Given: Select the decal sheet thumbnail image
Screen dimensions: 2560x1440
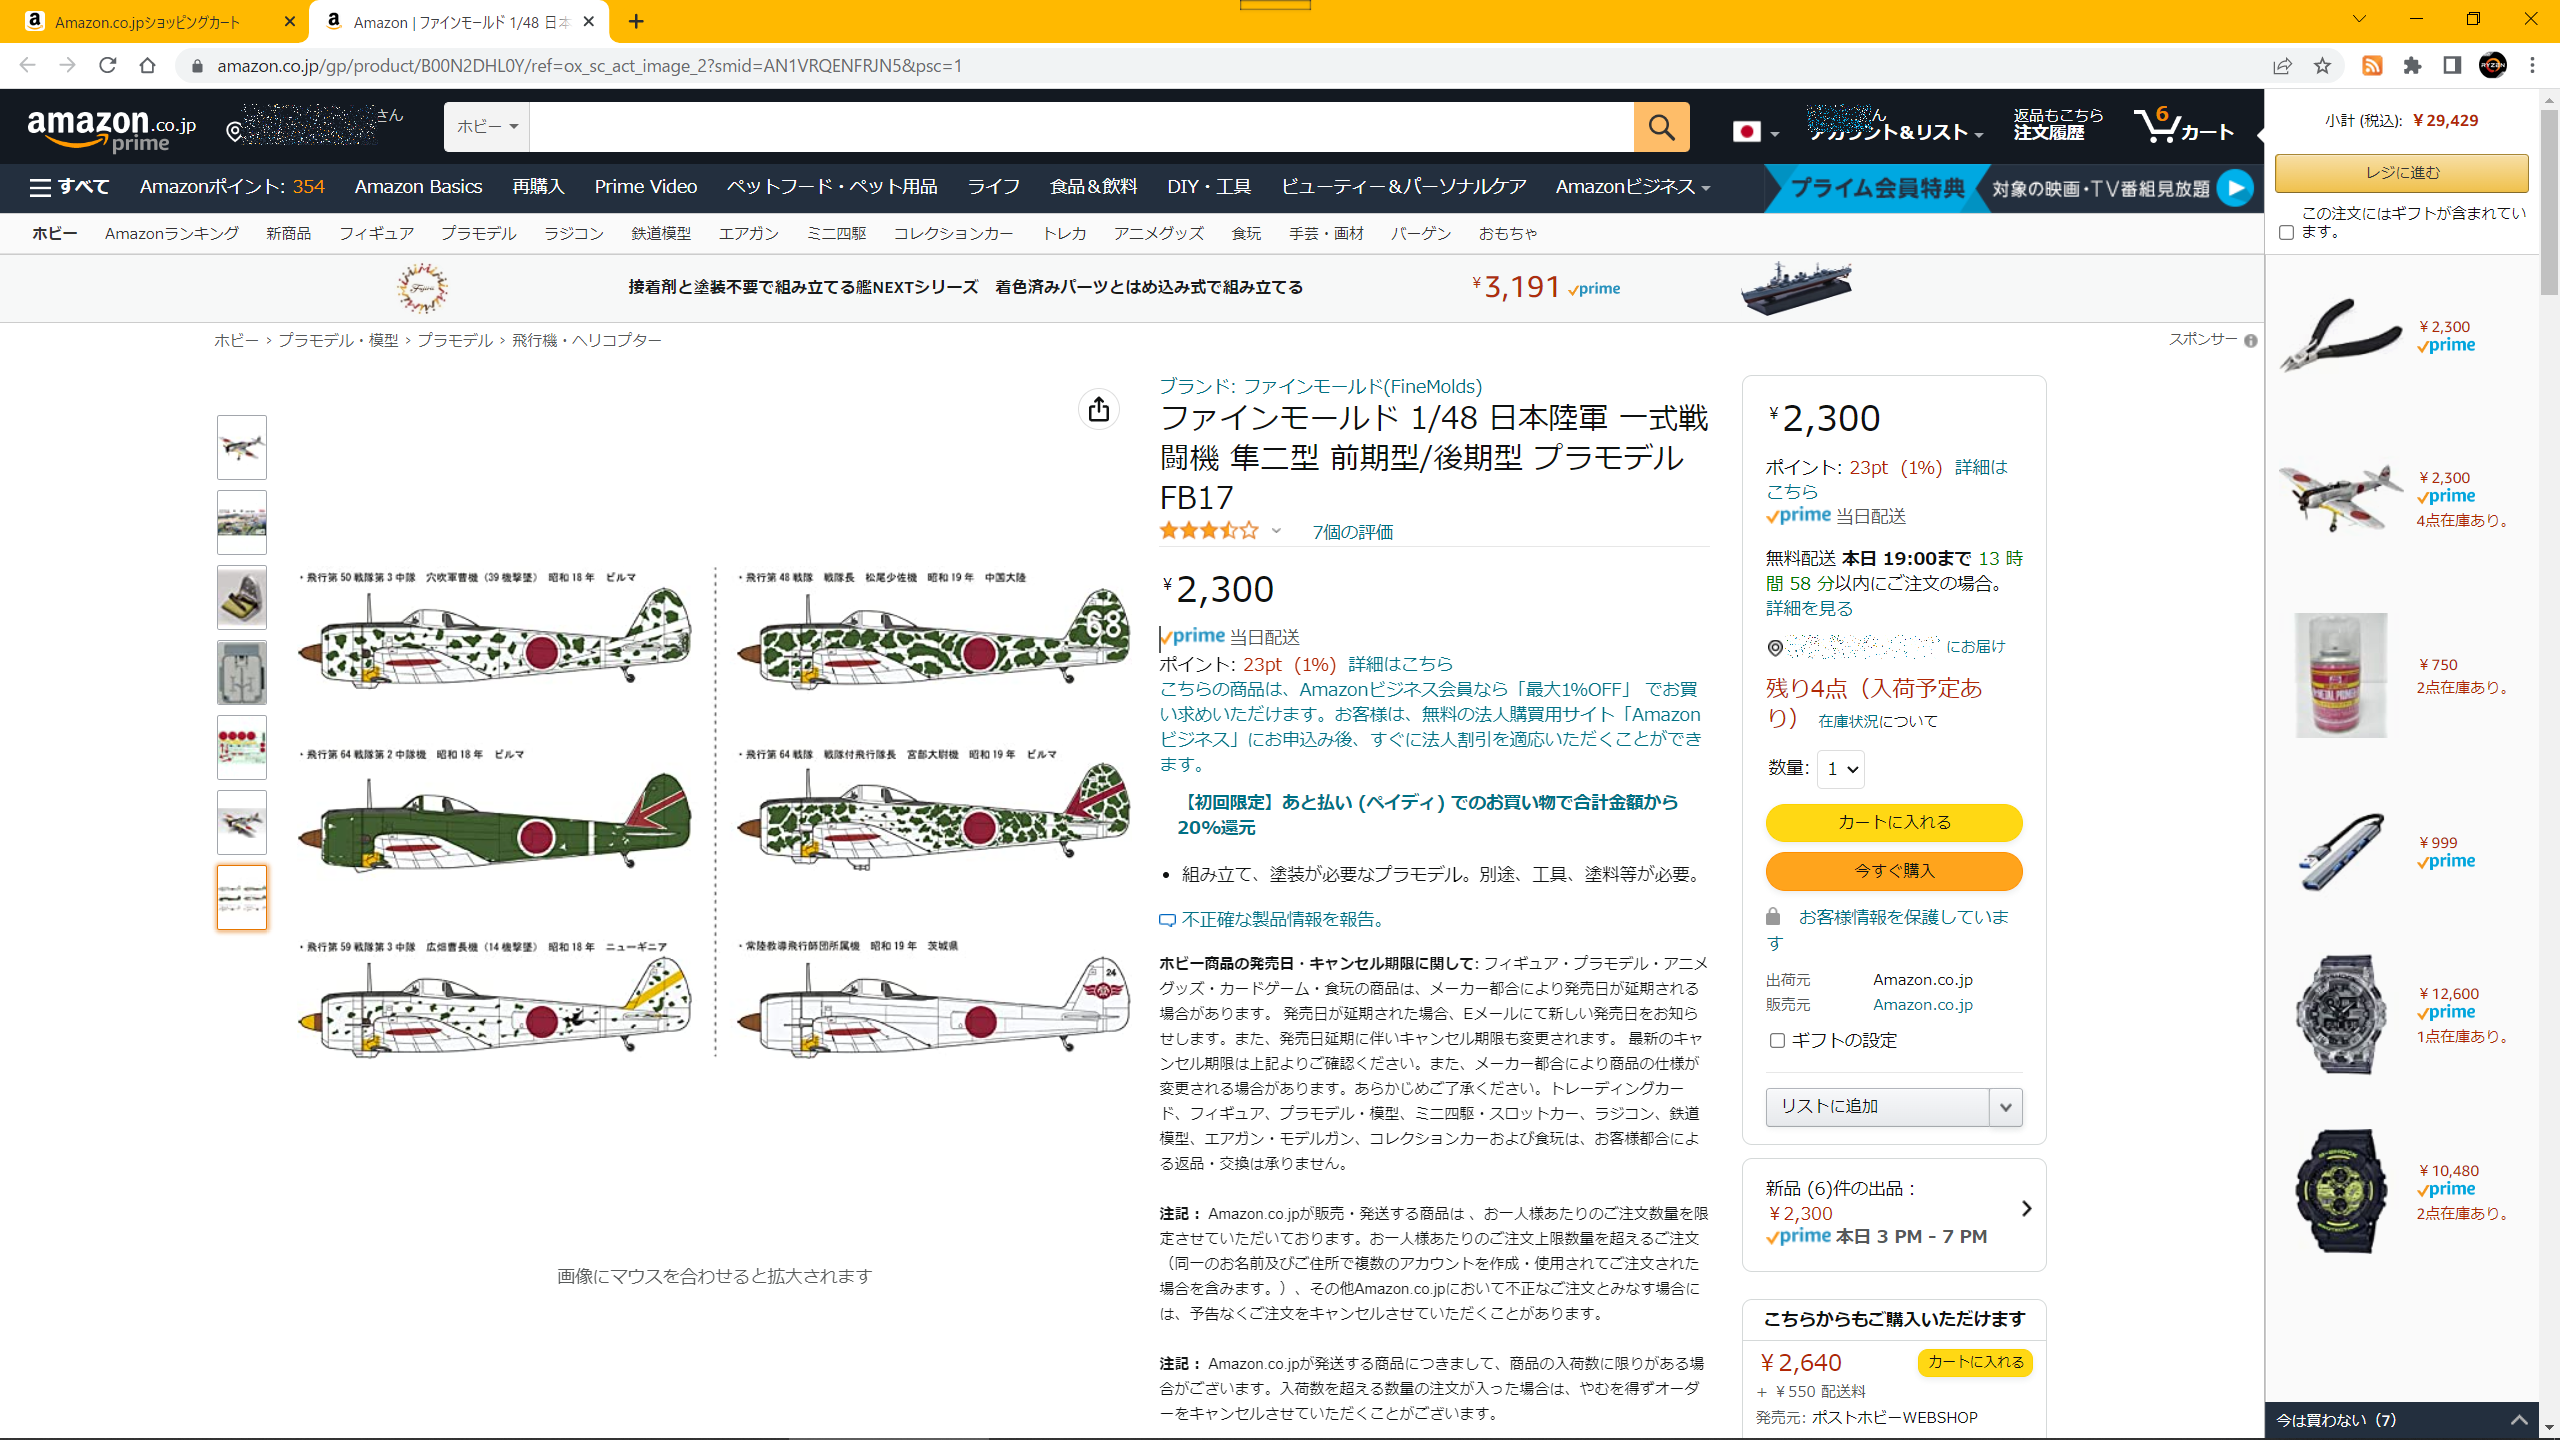Looking at the screenshot, I should click(242, 747).
